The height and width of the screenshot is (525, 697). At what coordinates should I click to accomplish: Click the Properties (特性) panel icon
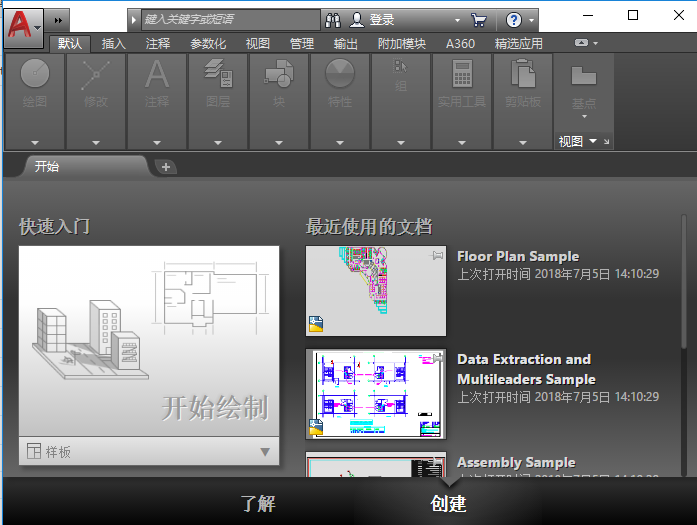tap(340, 76)
